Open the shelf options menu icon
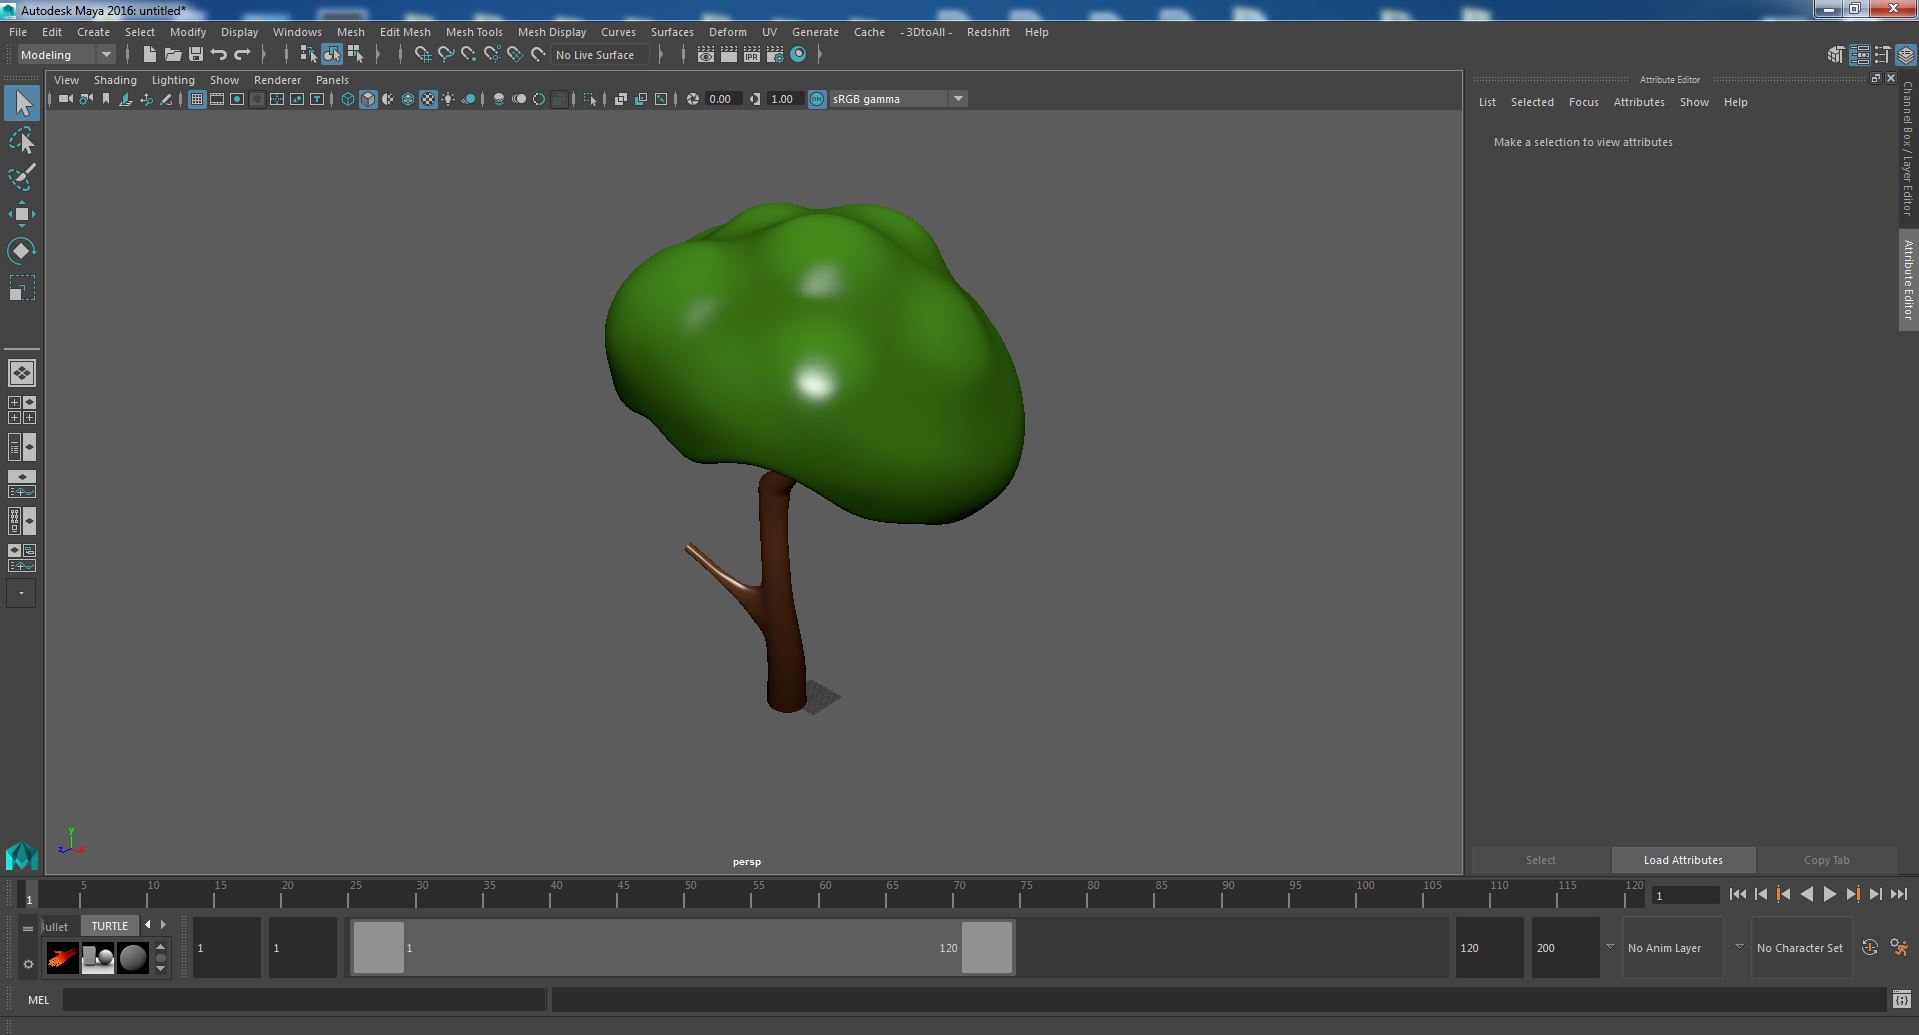Viewport: 1919px width, 1035px height. pyautogui.click(x=28, y=964)
